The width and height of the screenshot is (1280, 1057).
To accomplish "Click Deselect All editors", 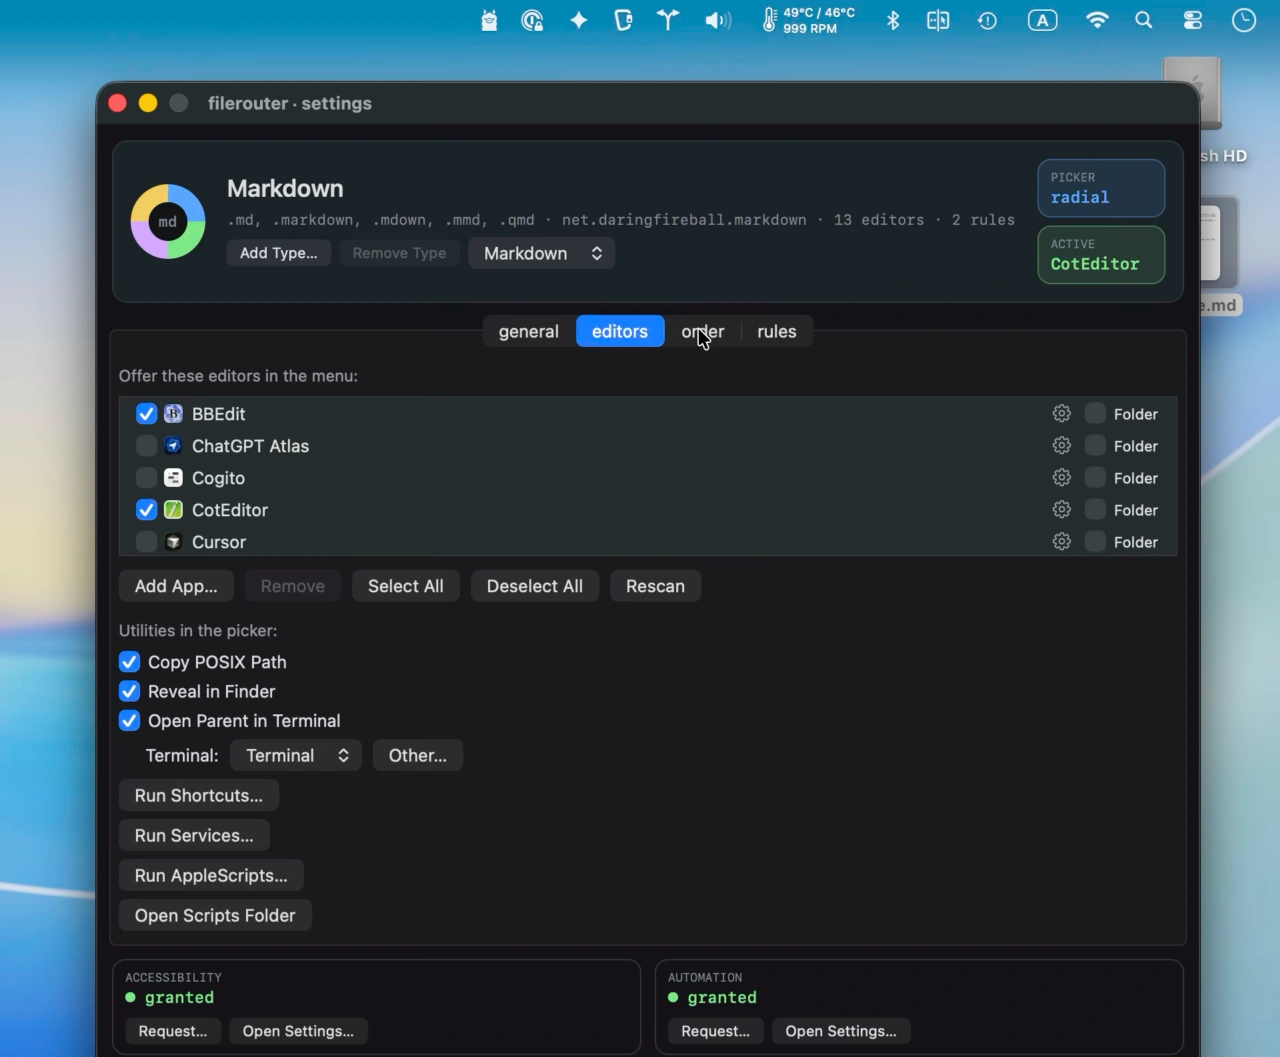I will [535, 586].
